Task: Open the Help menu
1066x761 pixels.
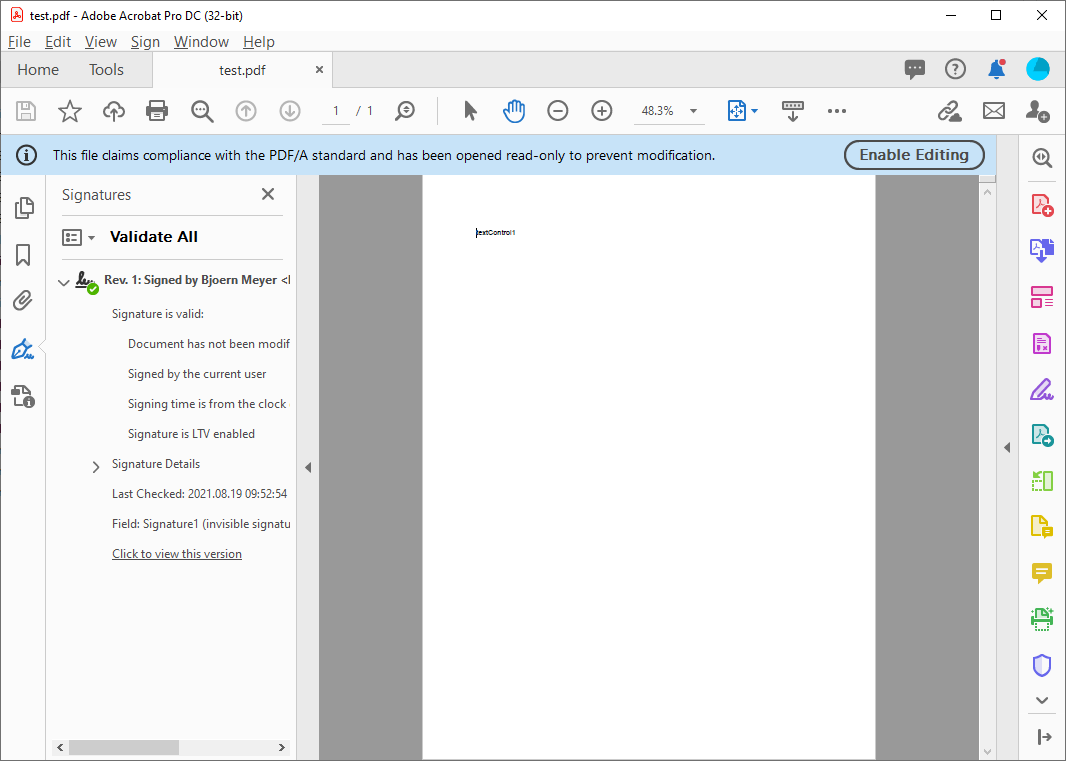Action: pyautogui.click(x=259, y=42)
